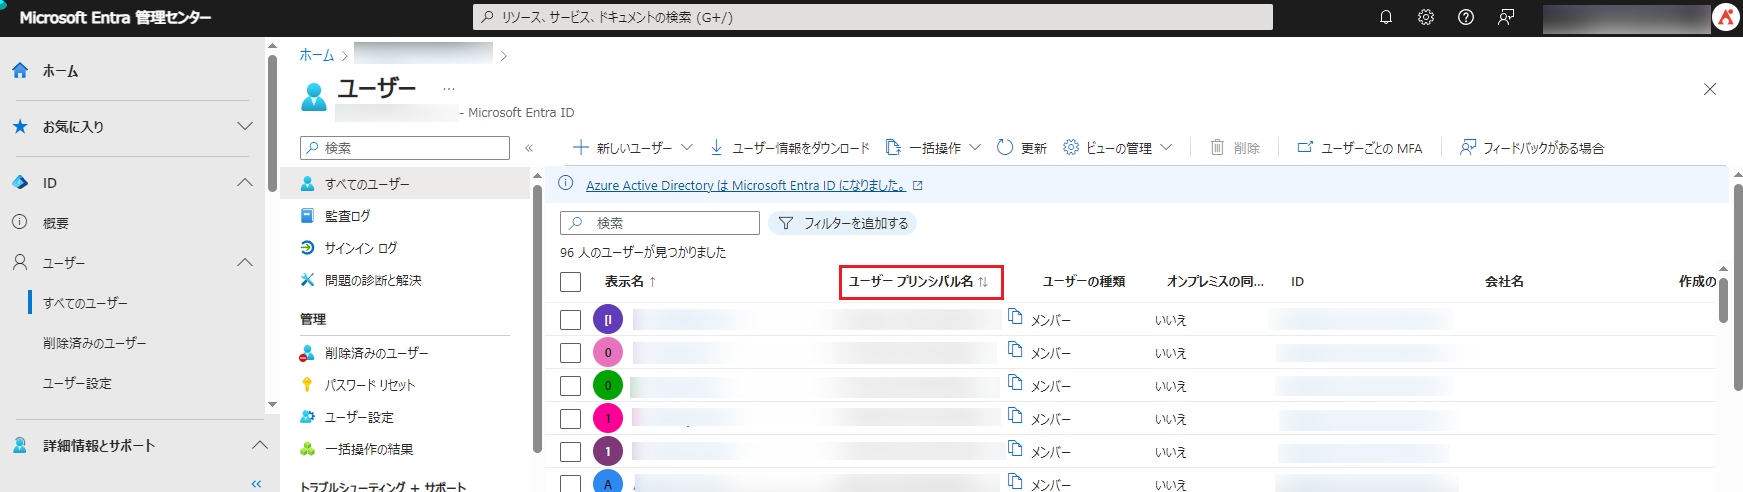This screenshot has width=1743, height=492.
Task: Open 削除済みのユーザー in resource menu
Action: (x=376, y=353)
